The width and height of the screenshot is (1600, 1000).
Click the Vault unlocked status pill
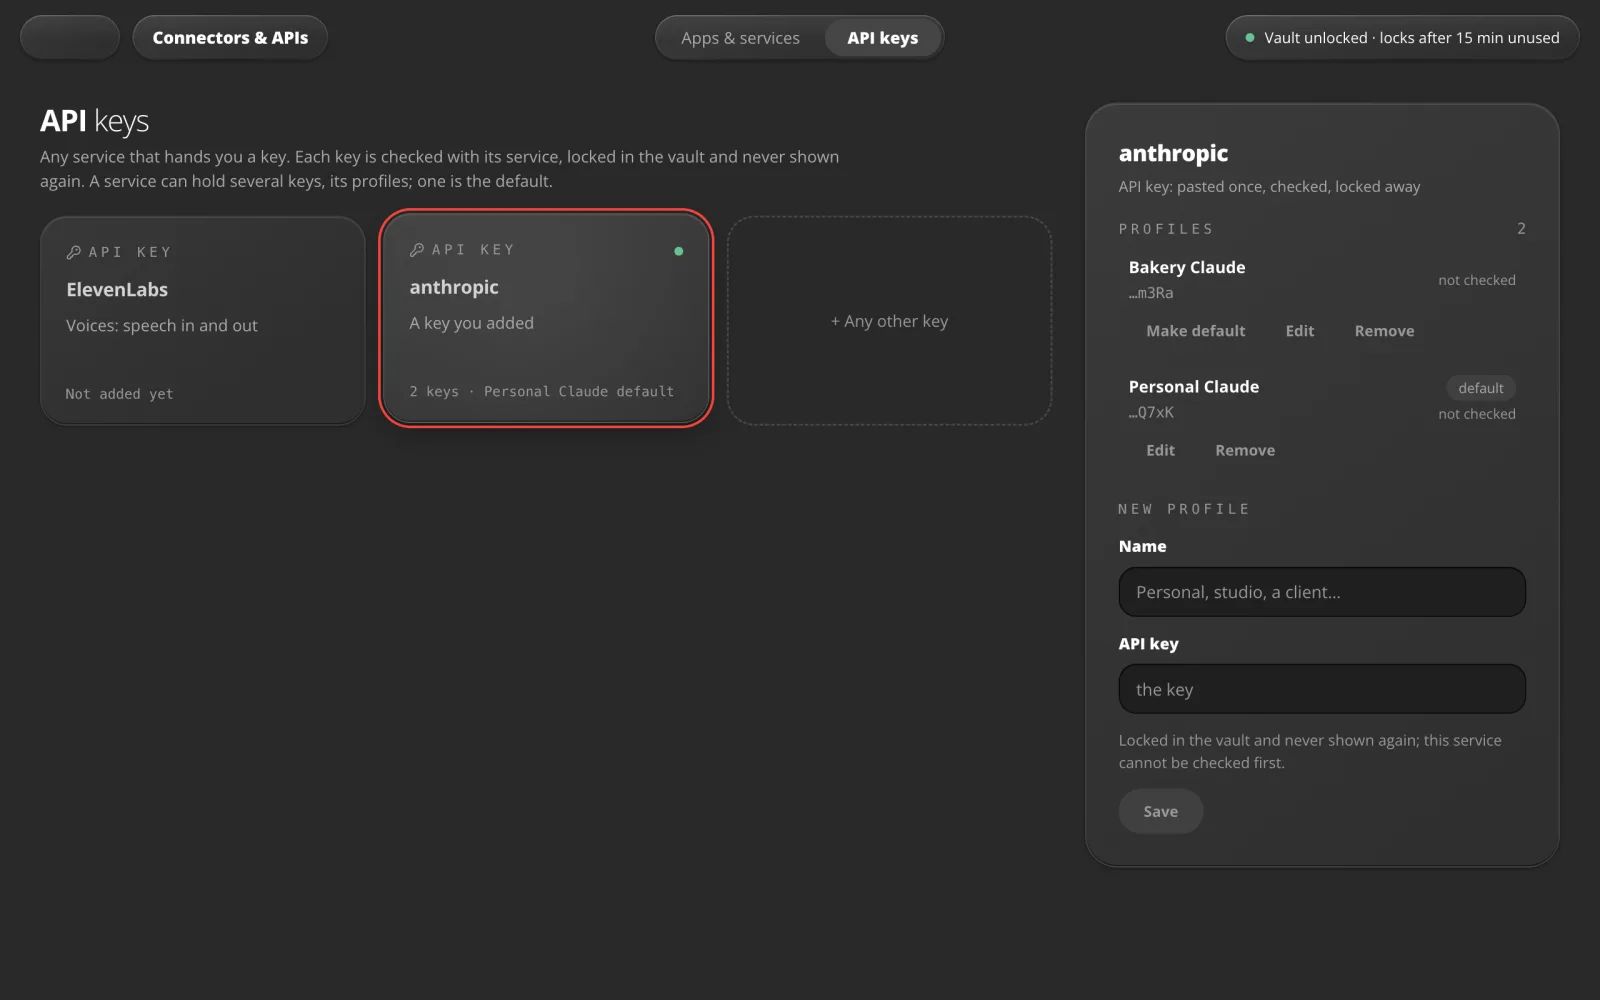point(1402,38)
